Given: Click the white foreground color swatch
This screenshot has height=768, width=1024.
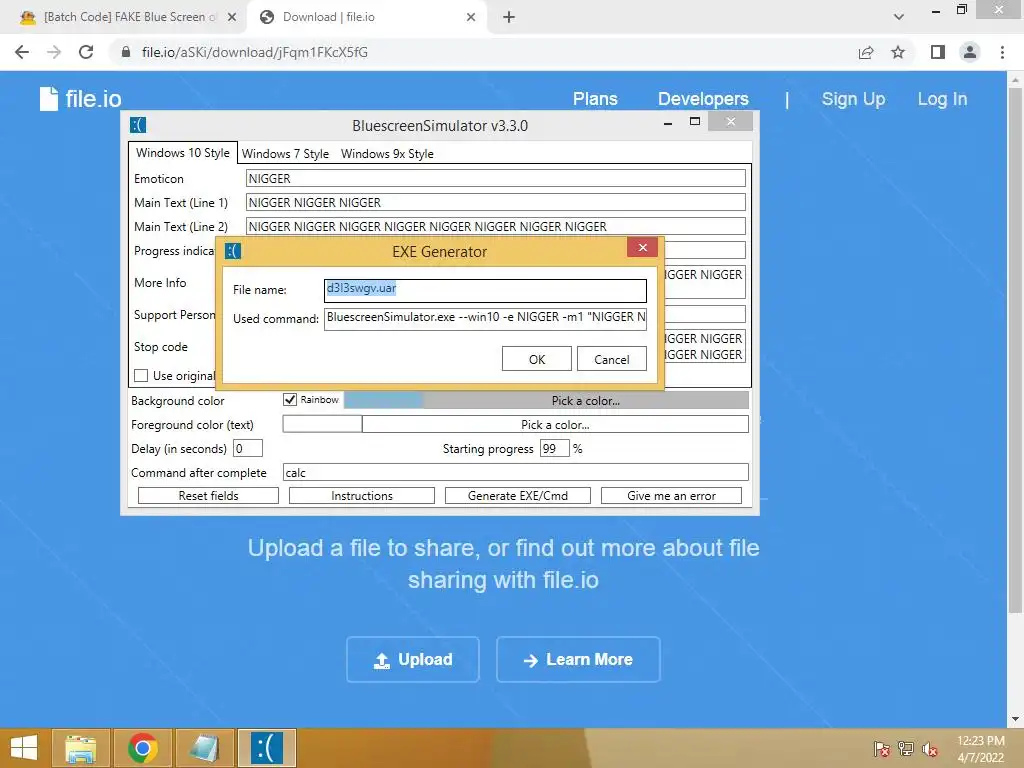Looking at the screenshot, I should [322, 424].
